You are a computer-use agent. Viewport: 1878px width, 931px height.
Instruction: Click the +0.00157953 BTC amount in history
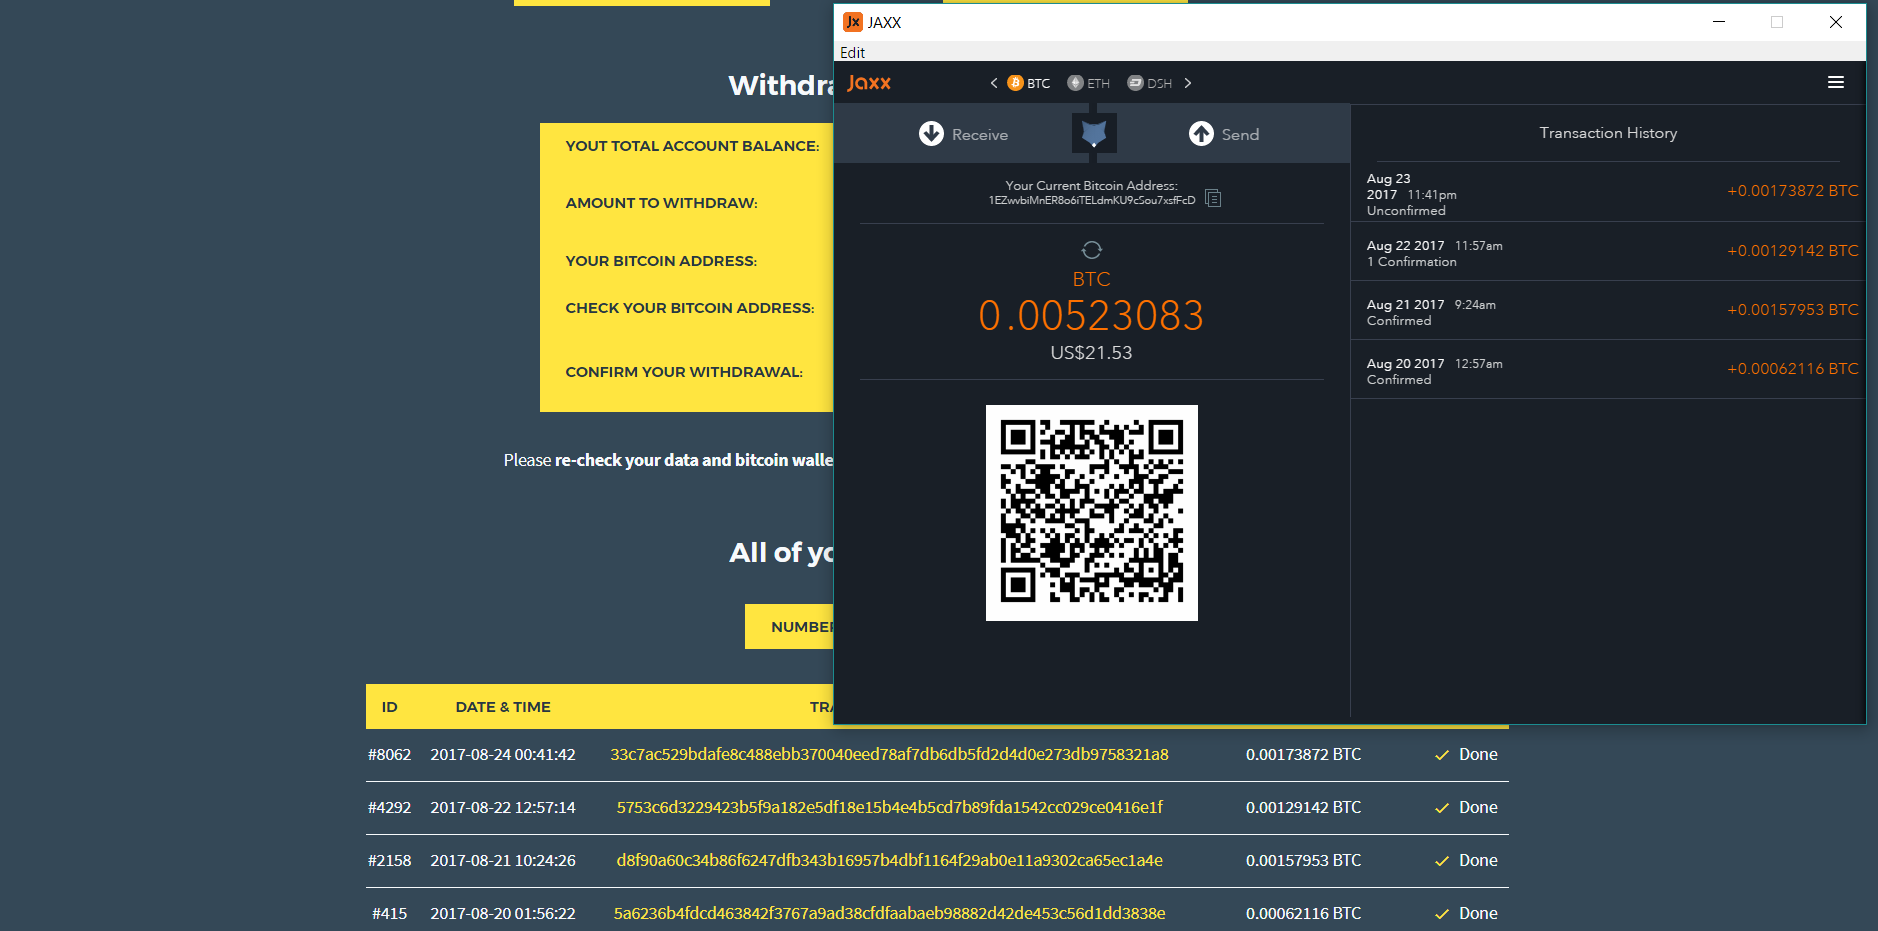[1793, 310]
